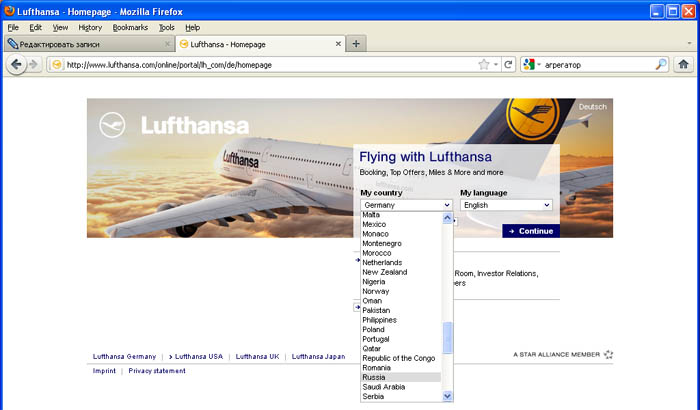Open the Lufthansa USA footer link

click(x=199, y=356)
